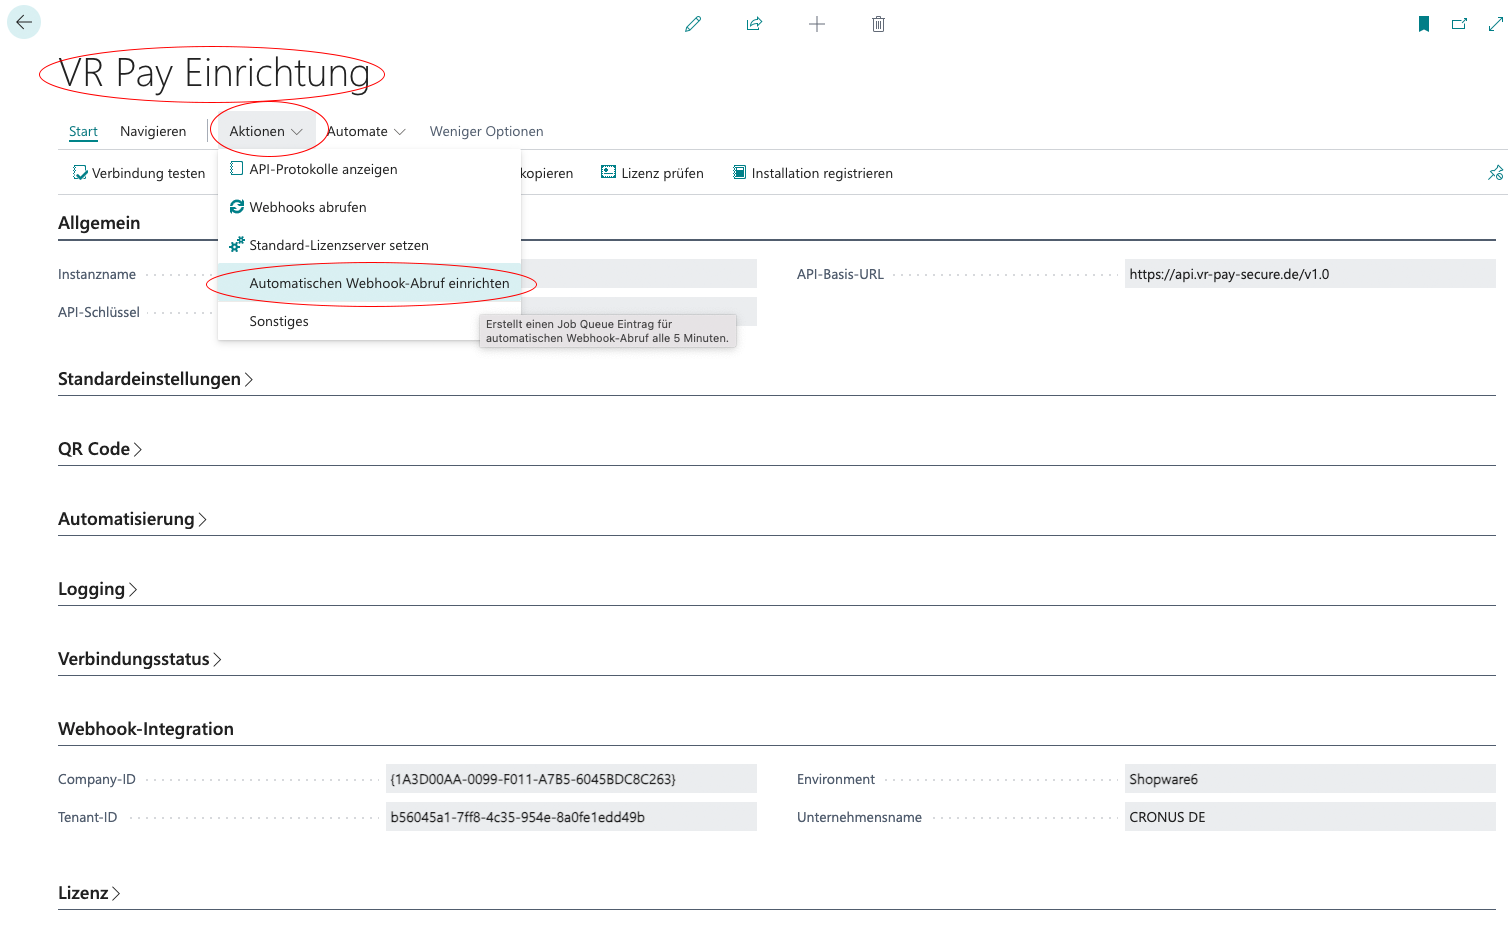Click the pencil edit icon
The image size is (1508, 934).
click(x=693, y=24)
